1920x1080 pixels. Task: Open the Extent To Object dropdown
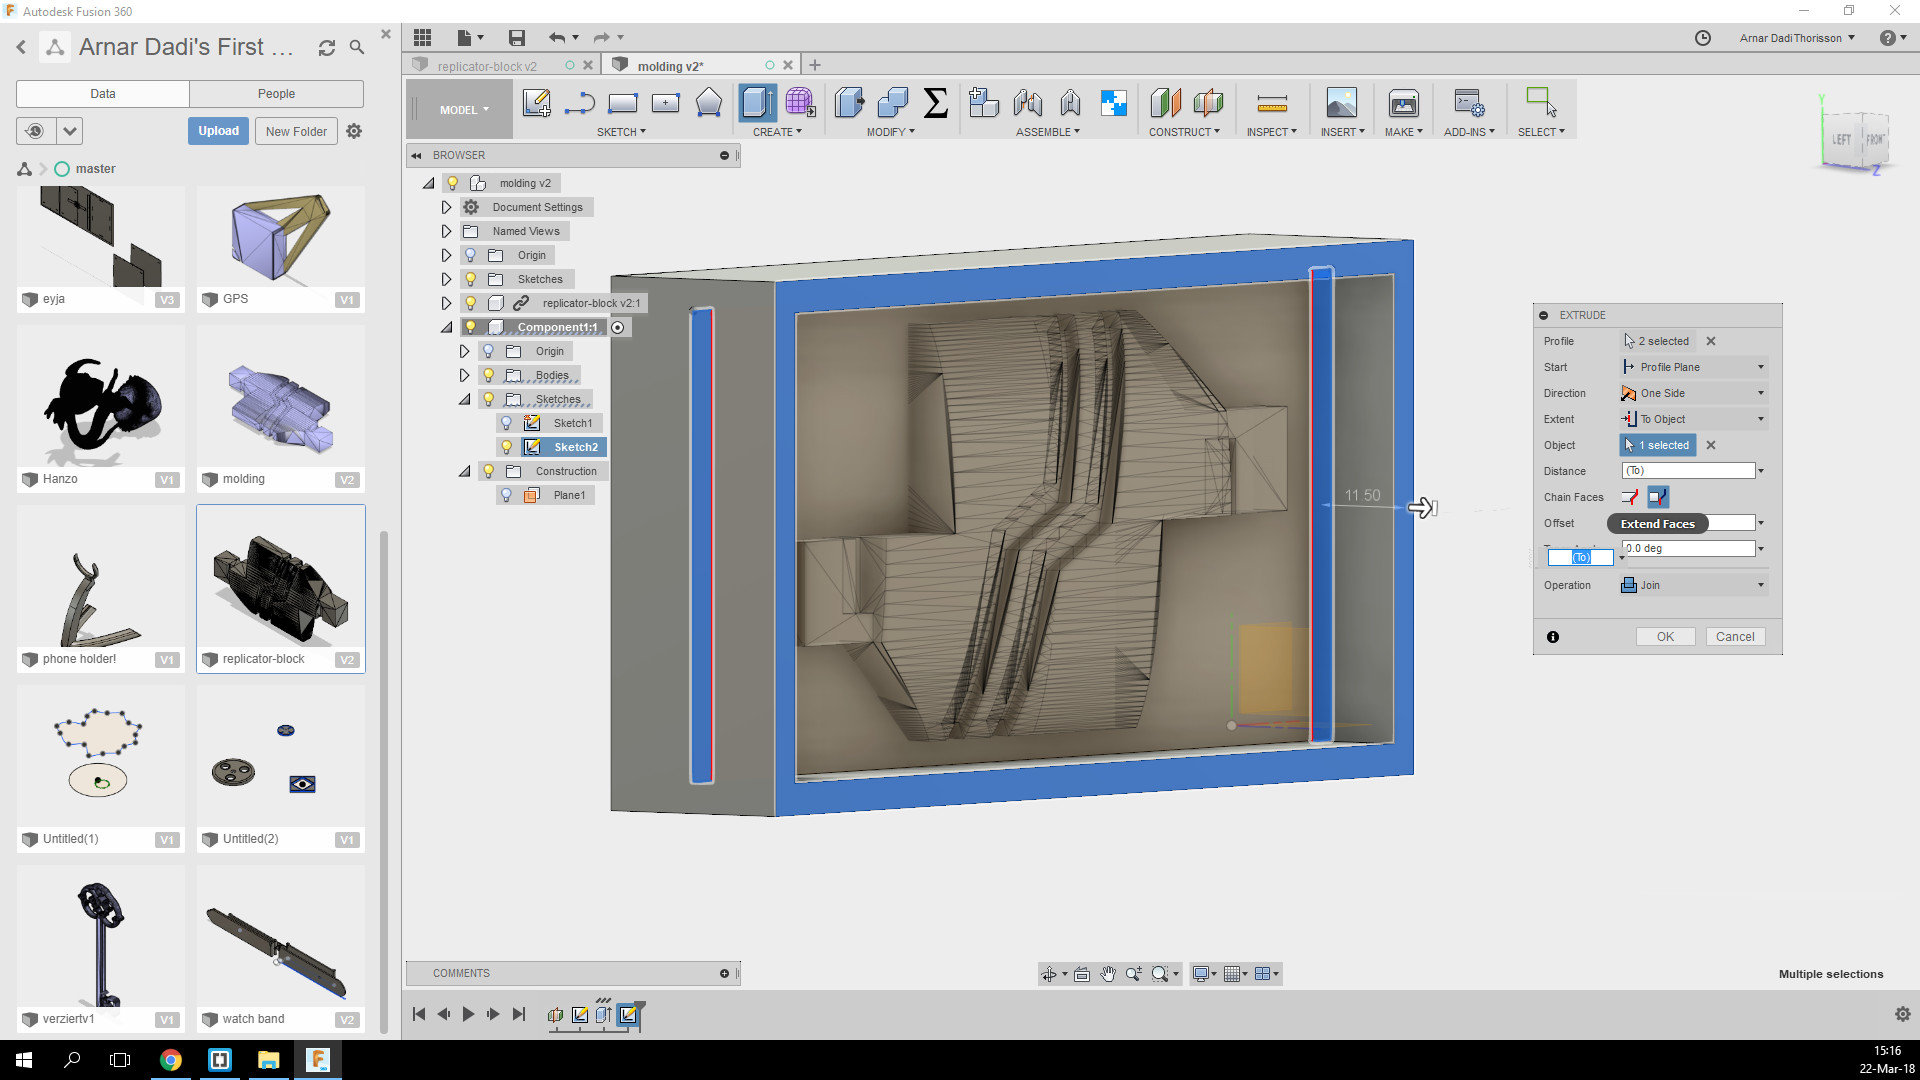[x=1693, y=419]
